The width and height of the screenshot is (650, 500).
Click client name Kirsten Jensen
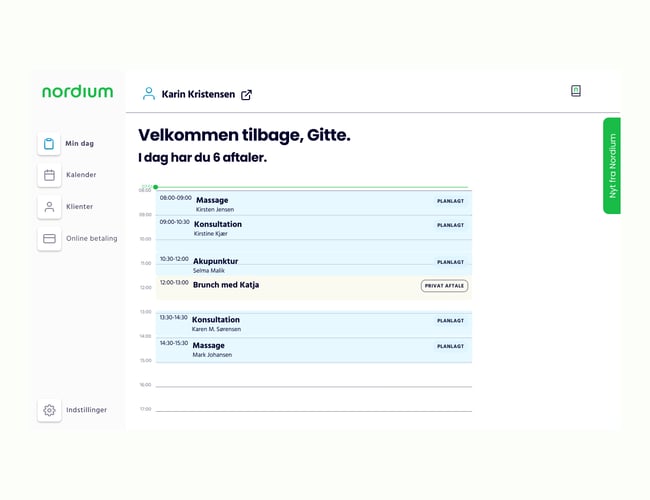(215, 210)
